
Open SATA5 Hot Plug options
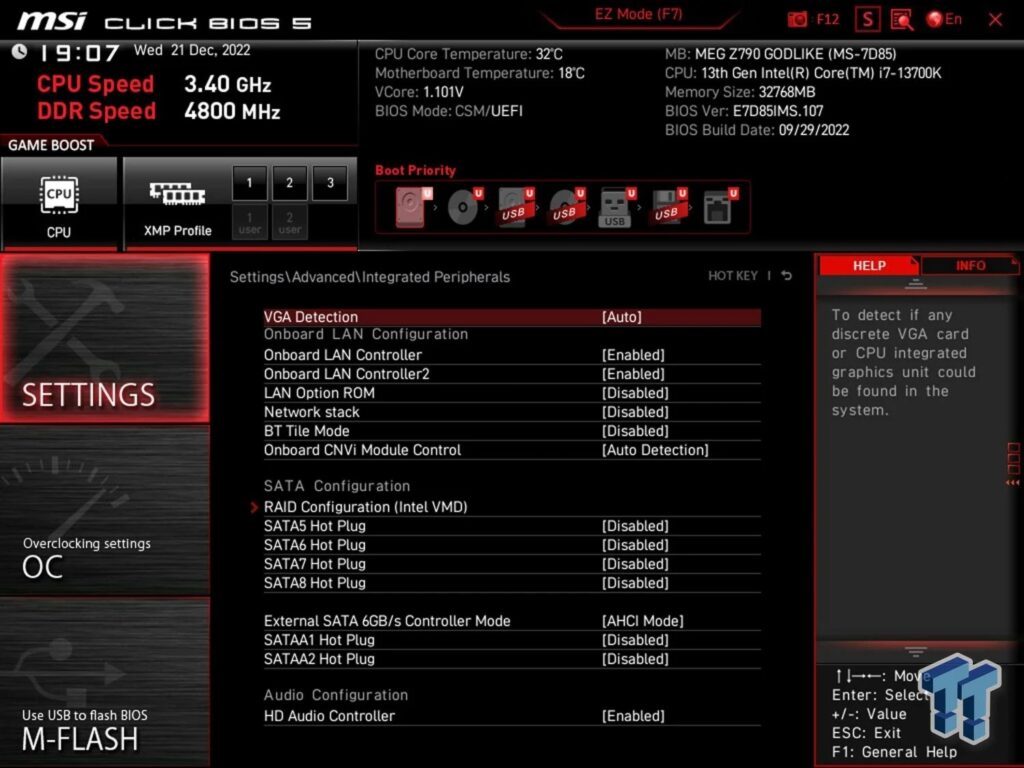point(512,526)
